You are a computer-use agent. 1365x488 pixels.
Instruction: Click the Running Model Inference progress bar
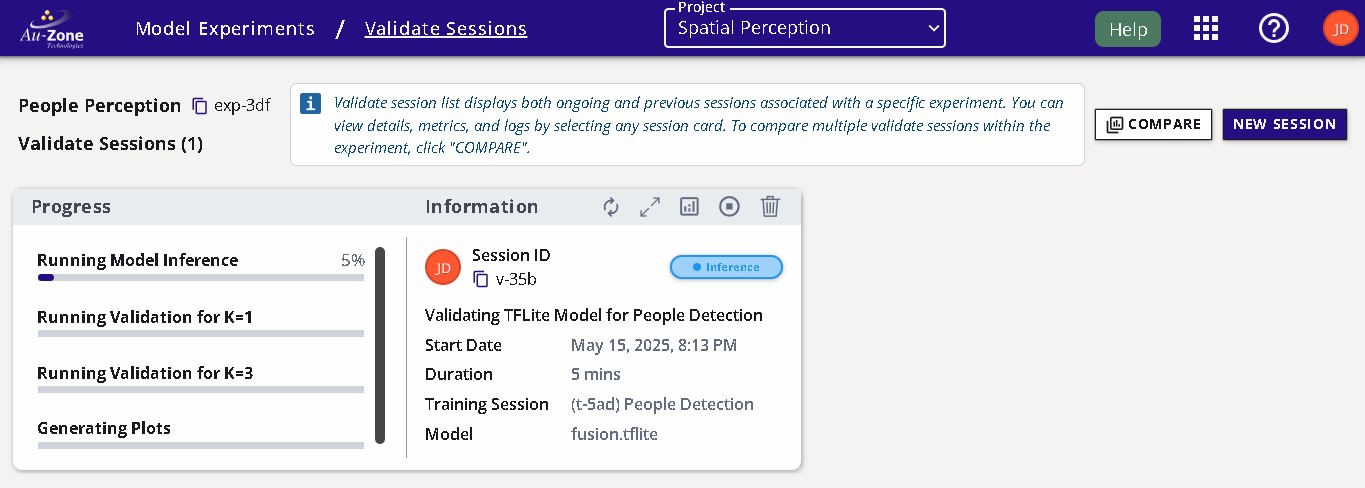[200, 277]
